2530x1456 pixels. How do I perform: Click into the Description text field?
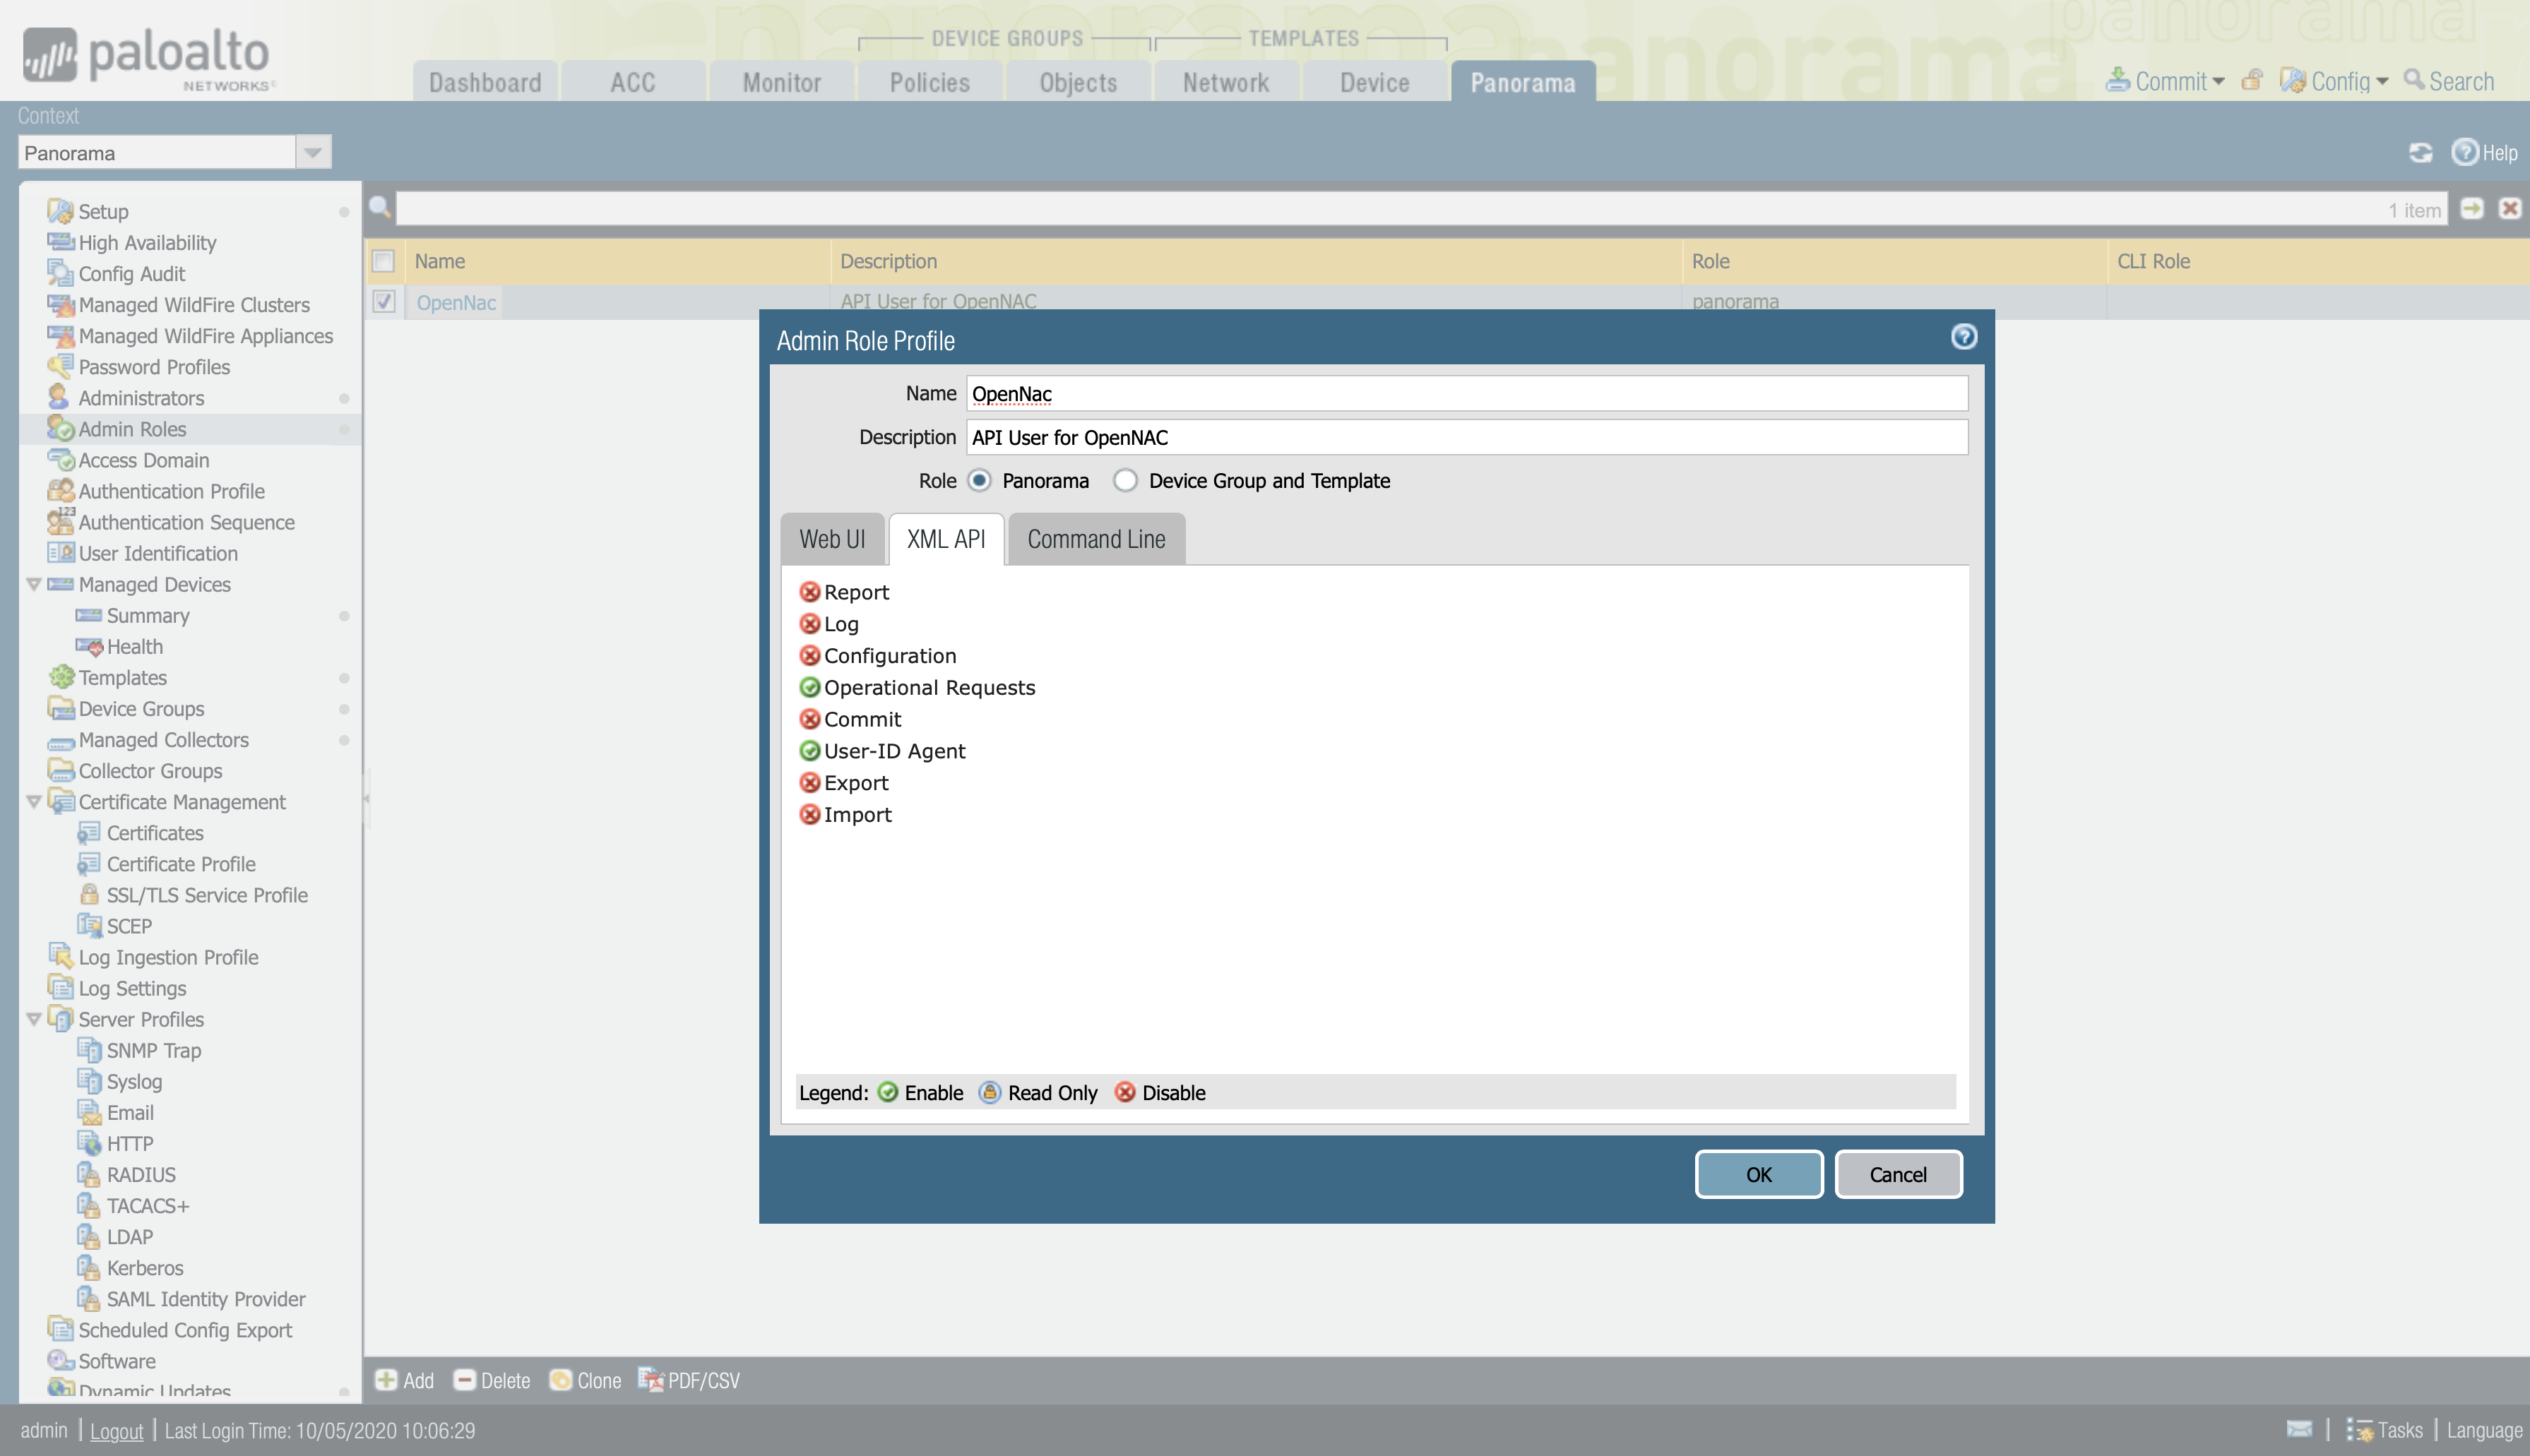point(1466,438)
